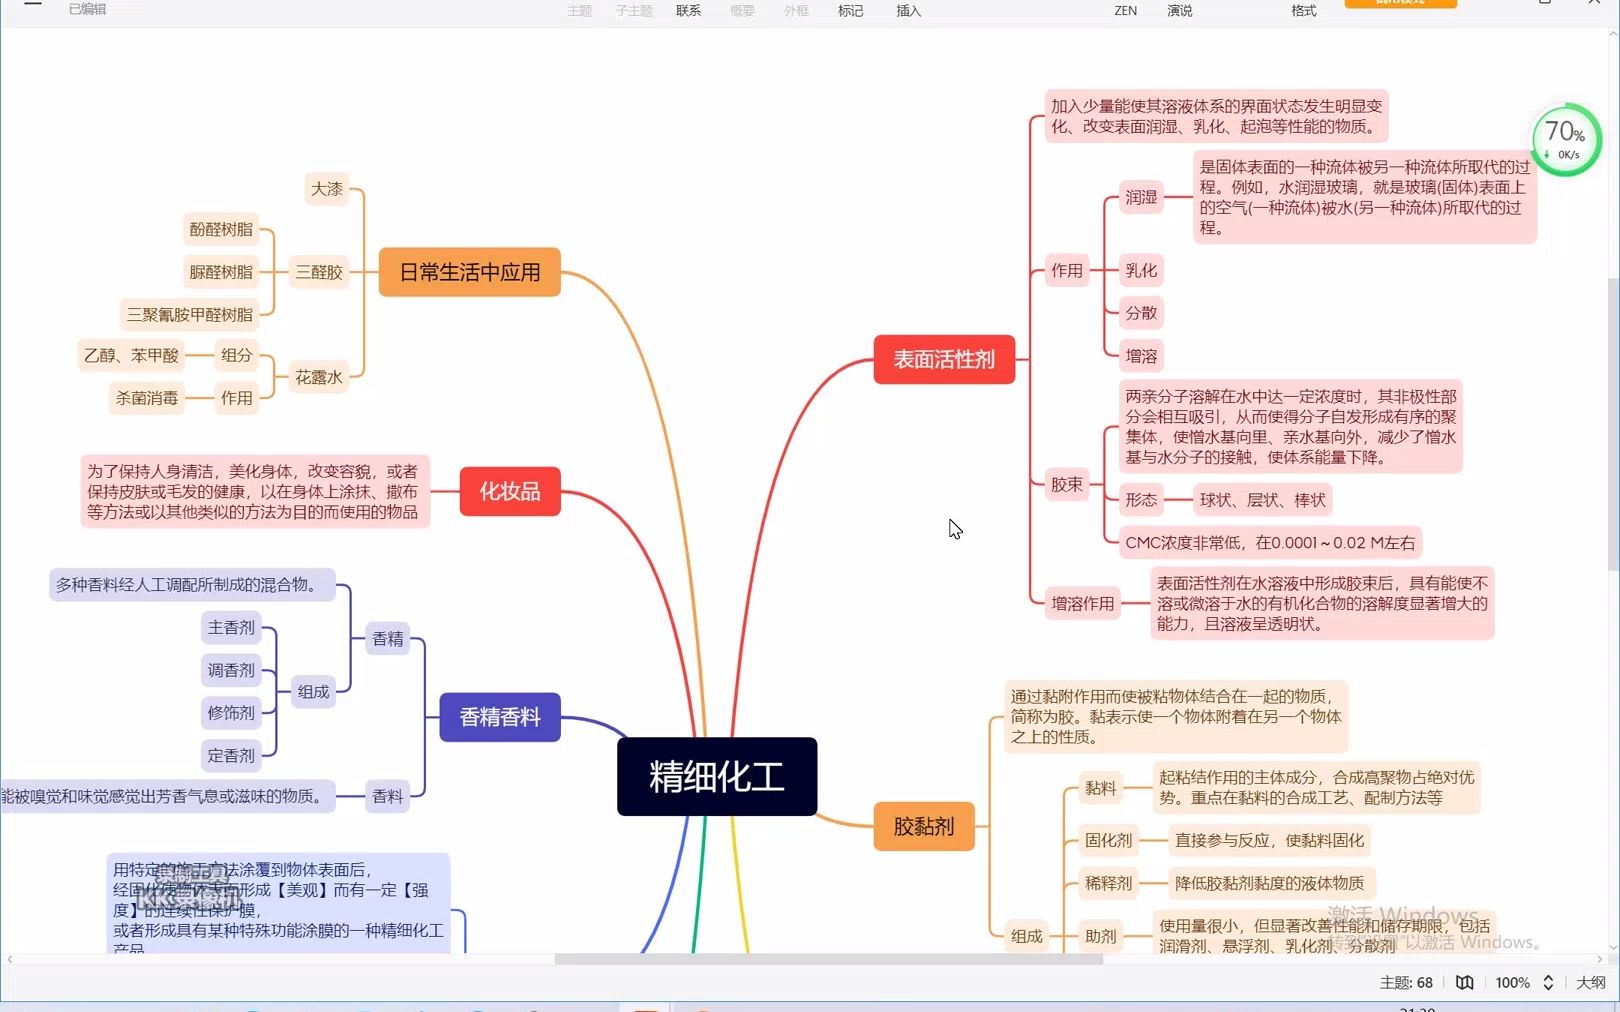
Task: Click the 70% floating speed widget
Action: pyautogui.click(x=1566, y=139)
